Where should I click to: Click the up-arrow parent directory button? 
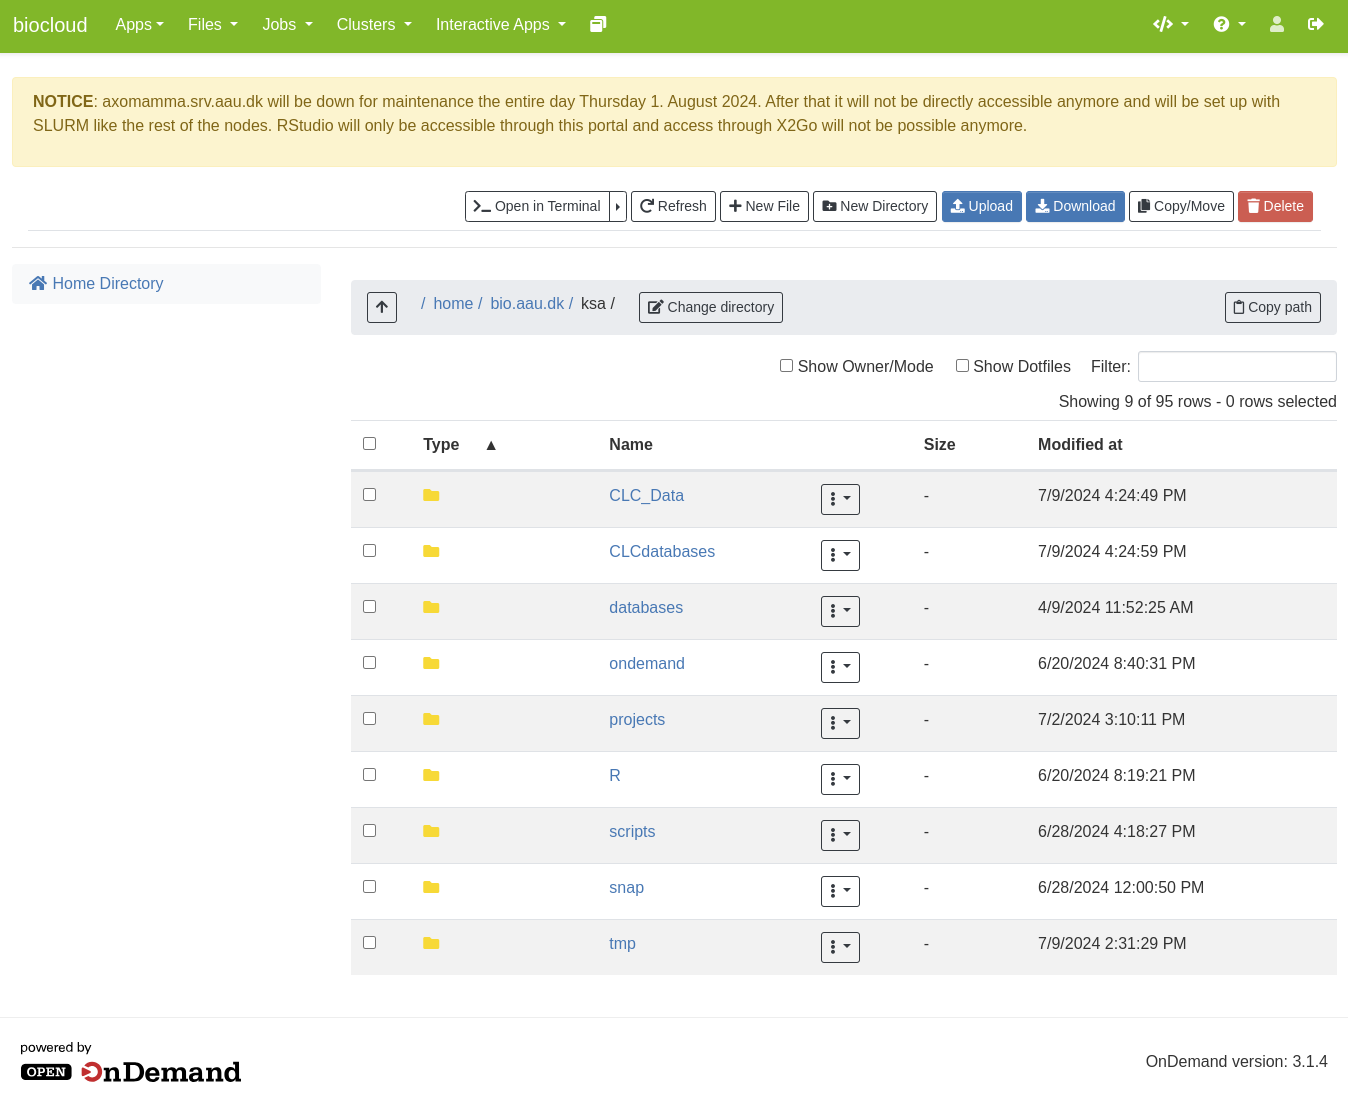click(x=382, y=307)
